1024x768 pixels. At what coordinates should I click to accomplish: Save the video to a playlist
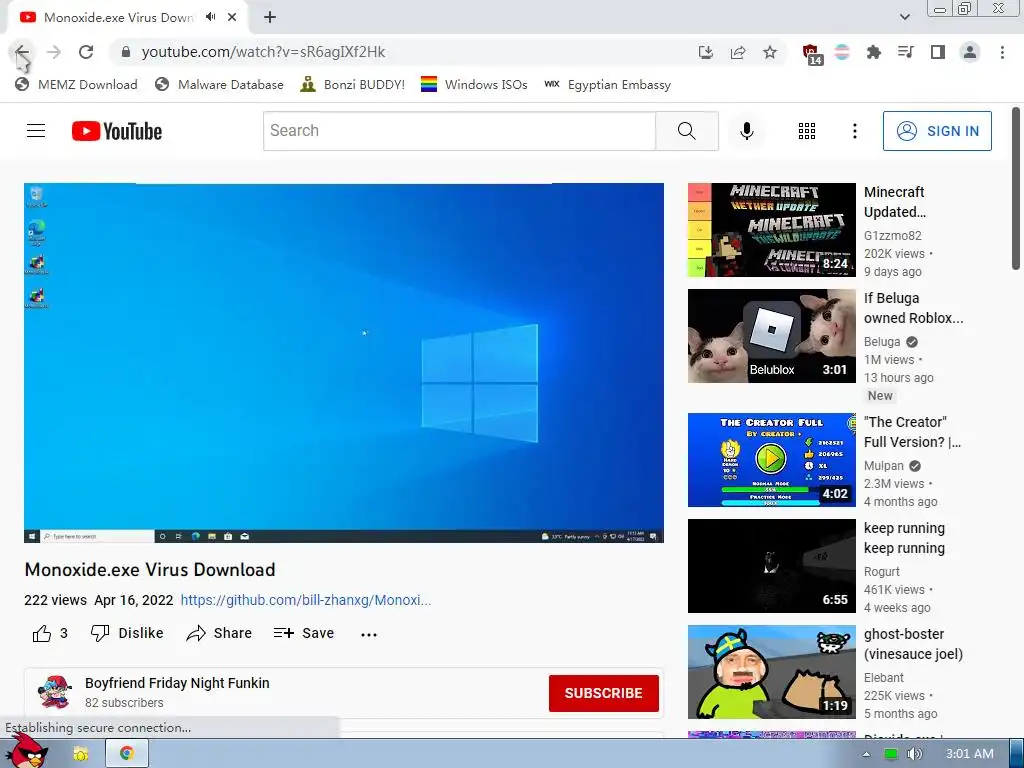click(304, 633)
